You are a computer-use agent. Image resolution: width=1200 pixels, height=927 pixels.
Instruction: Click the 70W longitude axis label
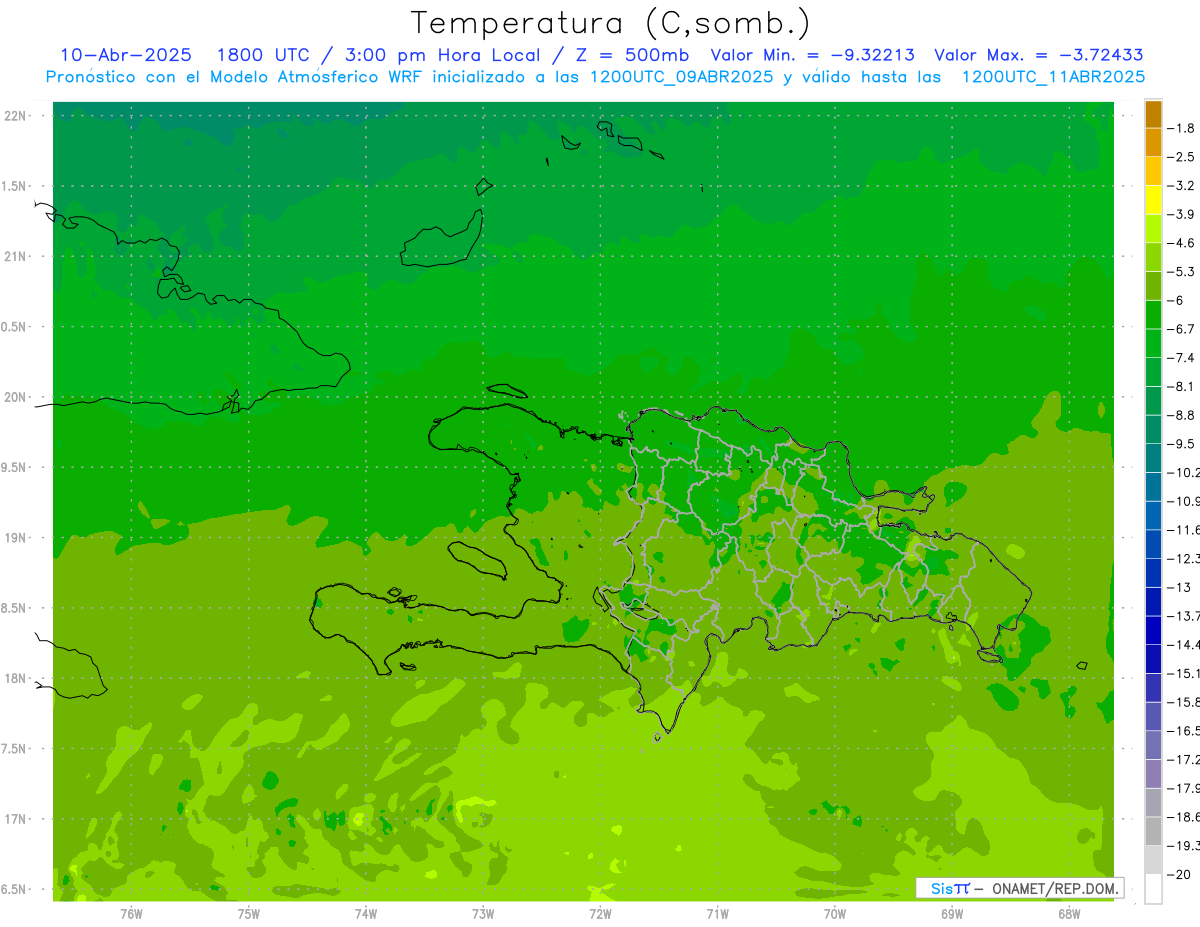pyautogui.click(x=835, y=914)
